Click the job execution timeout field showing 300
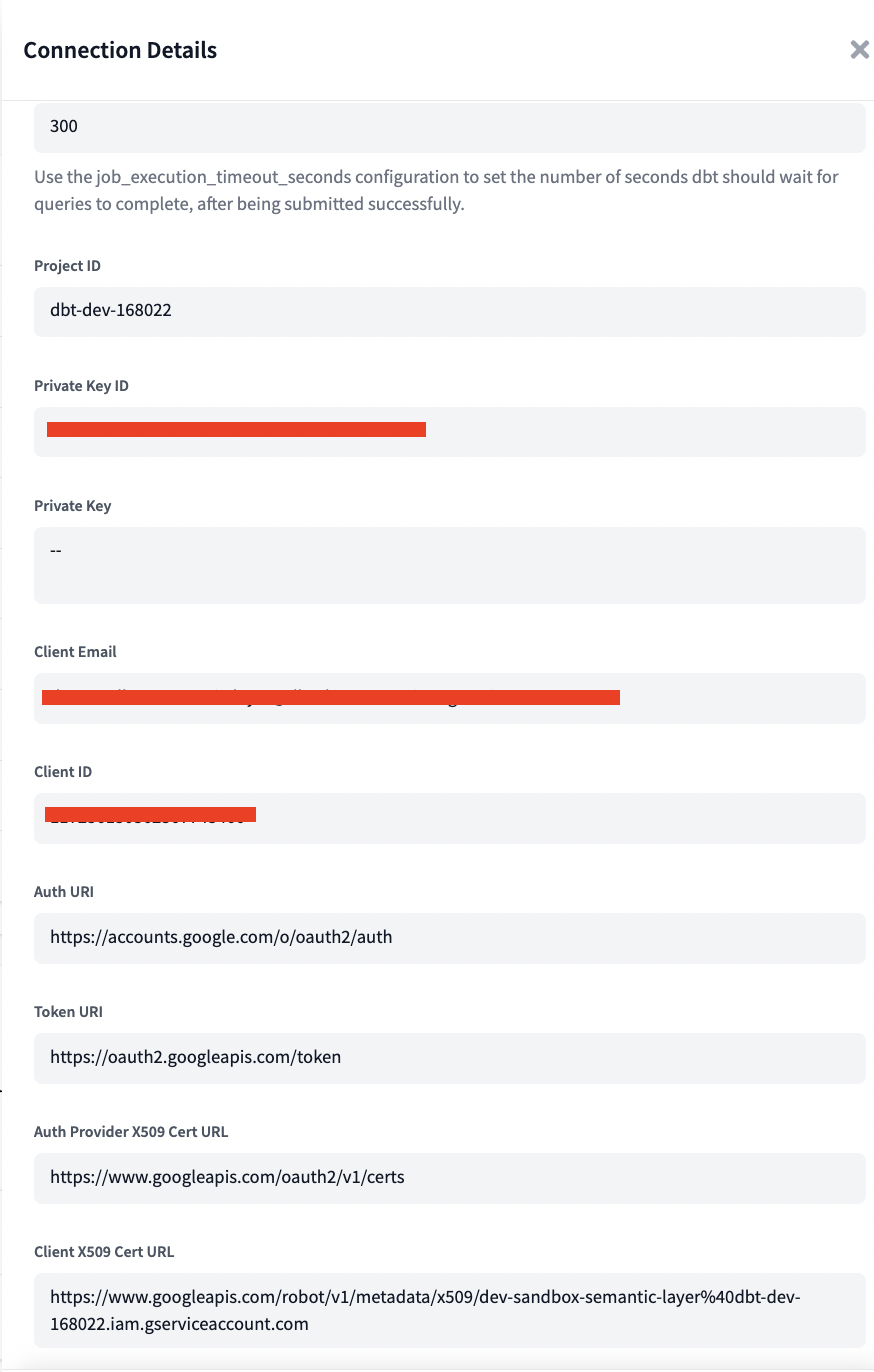Screen dimensions: 874x1372 450,126
